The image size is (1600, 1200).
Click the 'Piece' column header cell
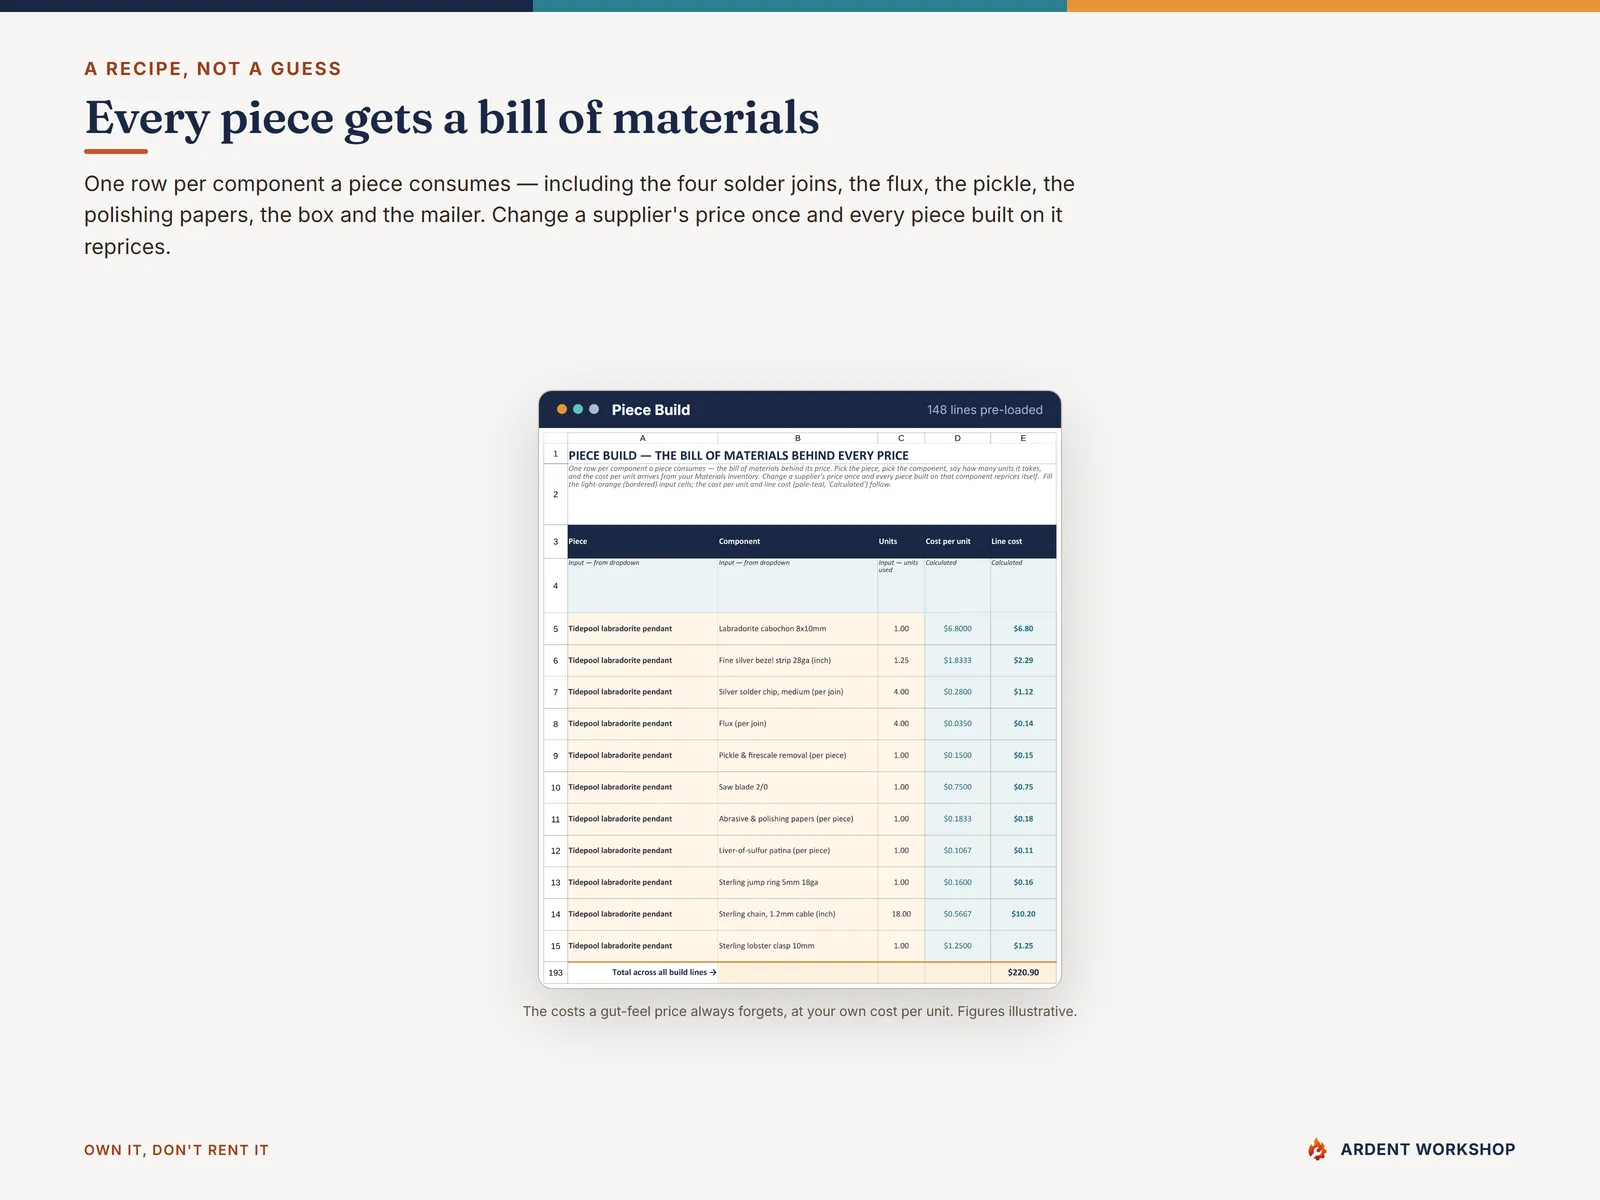(x=642, y=541)
